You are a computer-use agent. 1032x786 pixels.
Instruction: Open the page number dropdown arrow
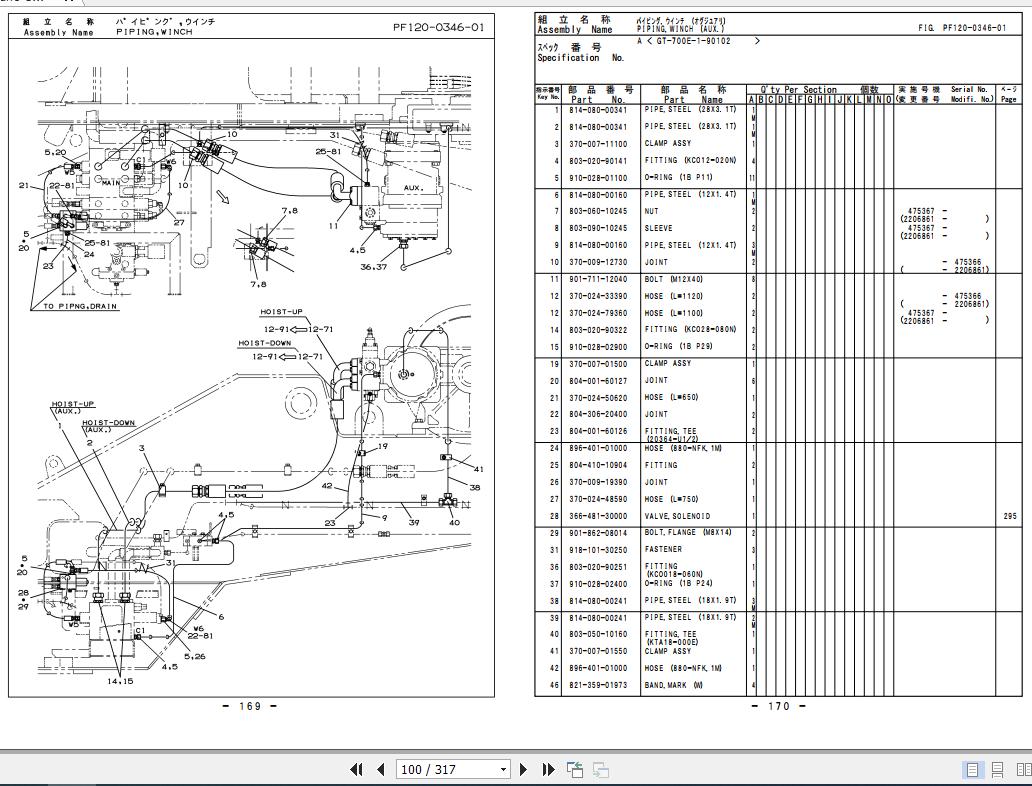(503, 769)
